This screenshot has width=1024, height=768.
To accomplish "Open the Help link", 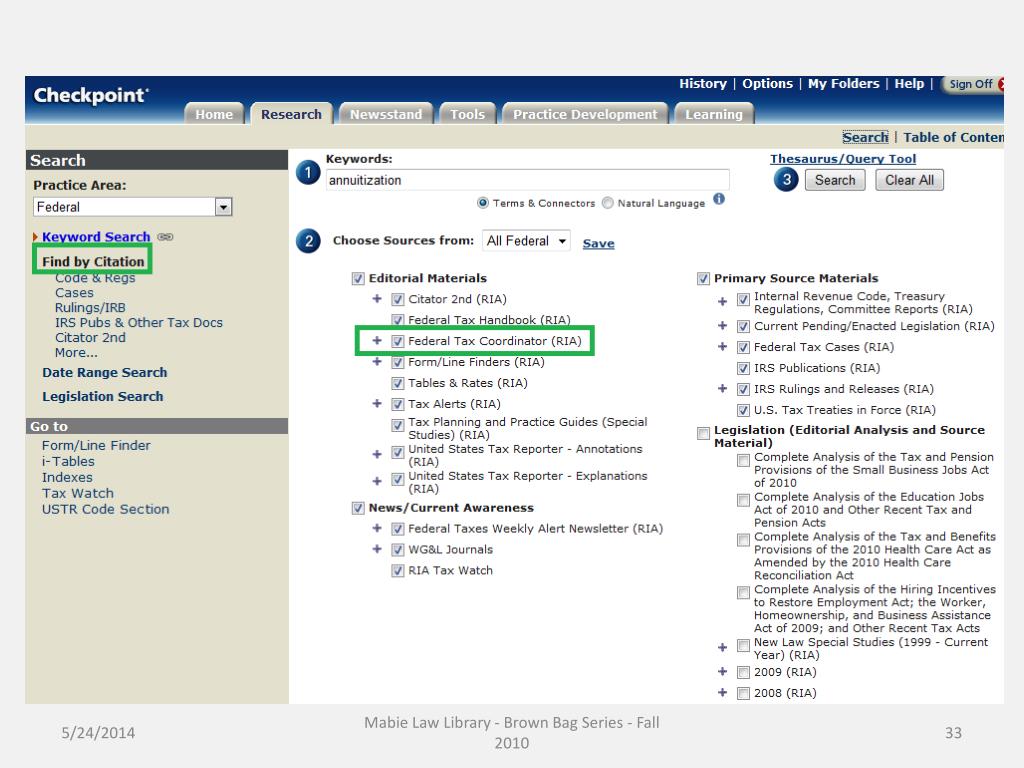I will pyautogui.click(x=909, y=84).
